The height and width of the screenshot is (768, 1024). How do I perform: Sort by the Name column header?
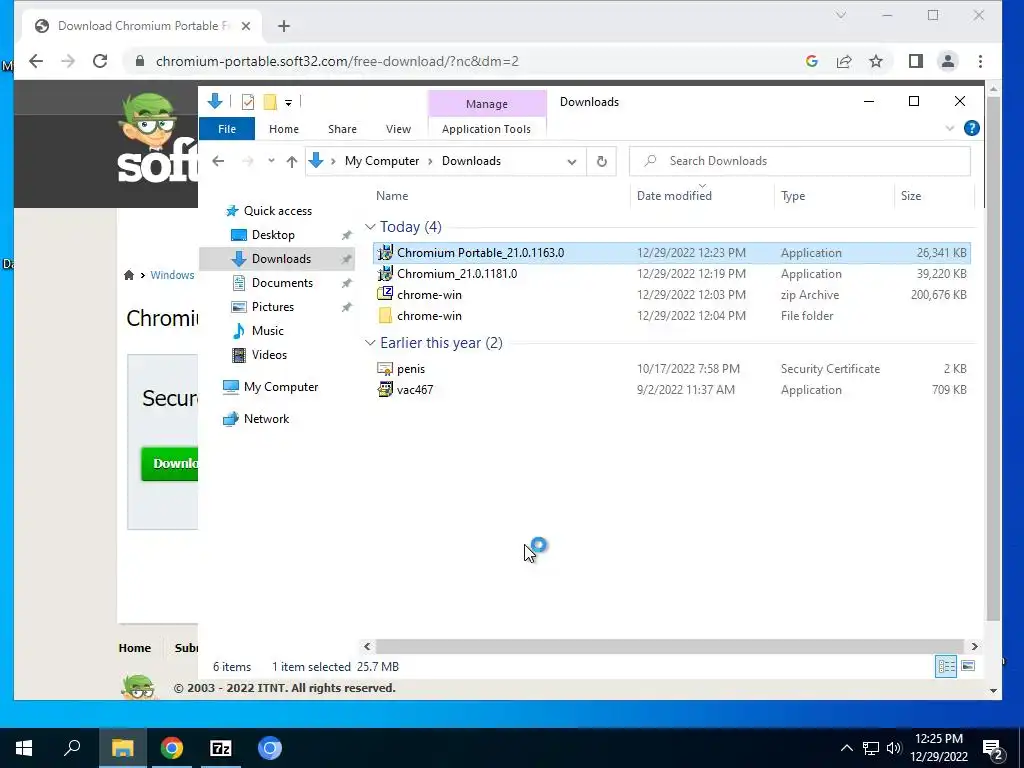point(392,196)
